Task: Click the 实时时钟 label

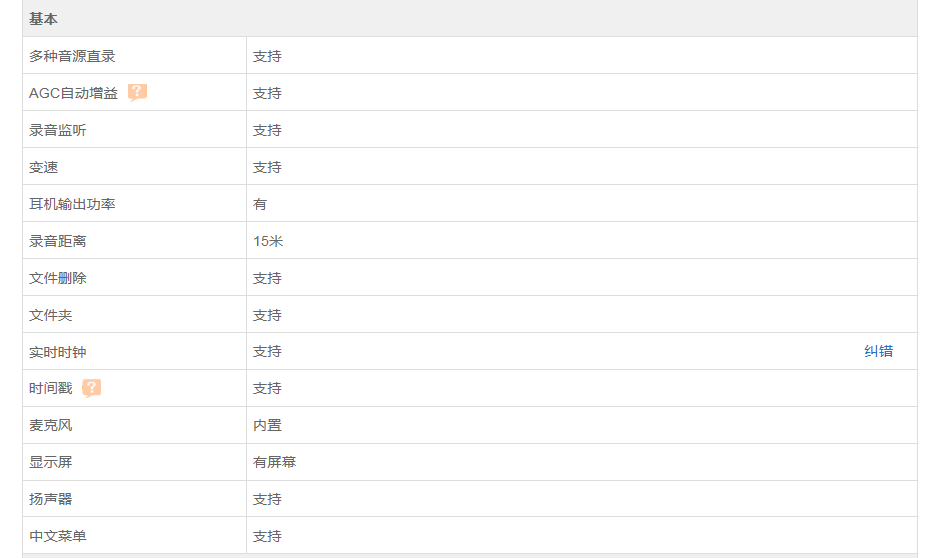Action: 58,352
